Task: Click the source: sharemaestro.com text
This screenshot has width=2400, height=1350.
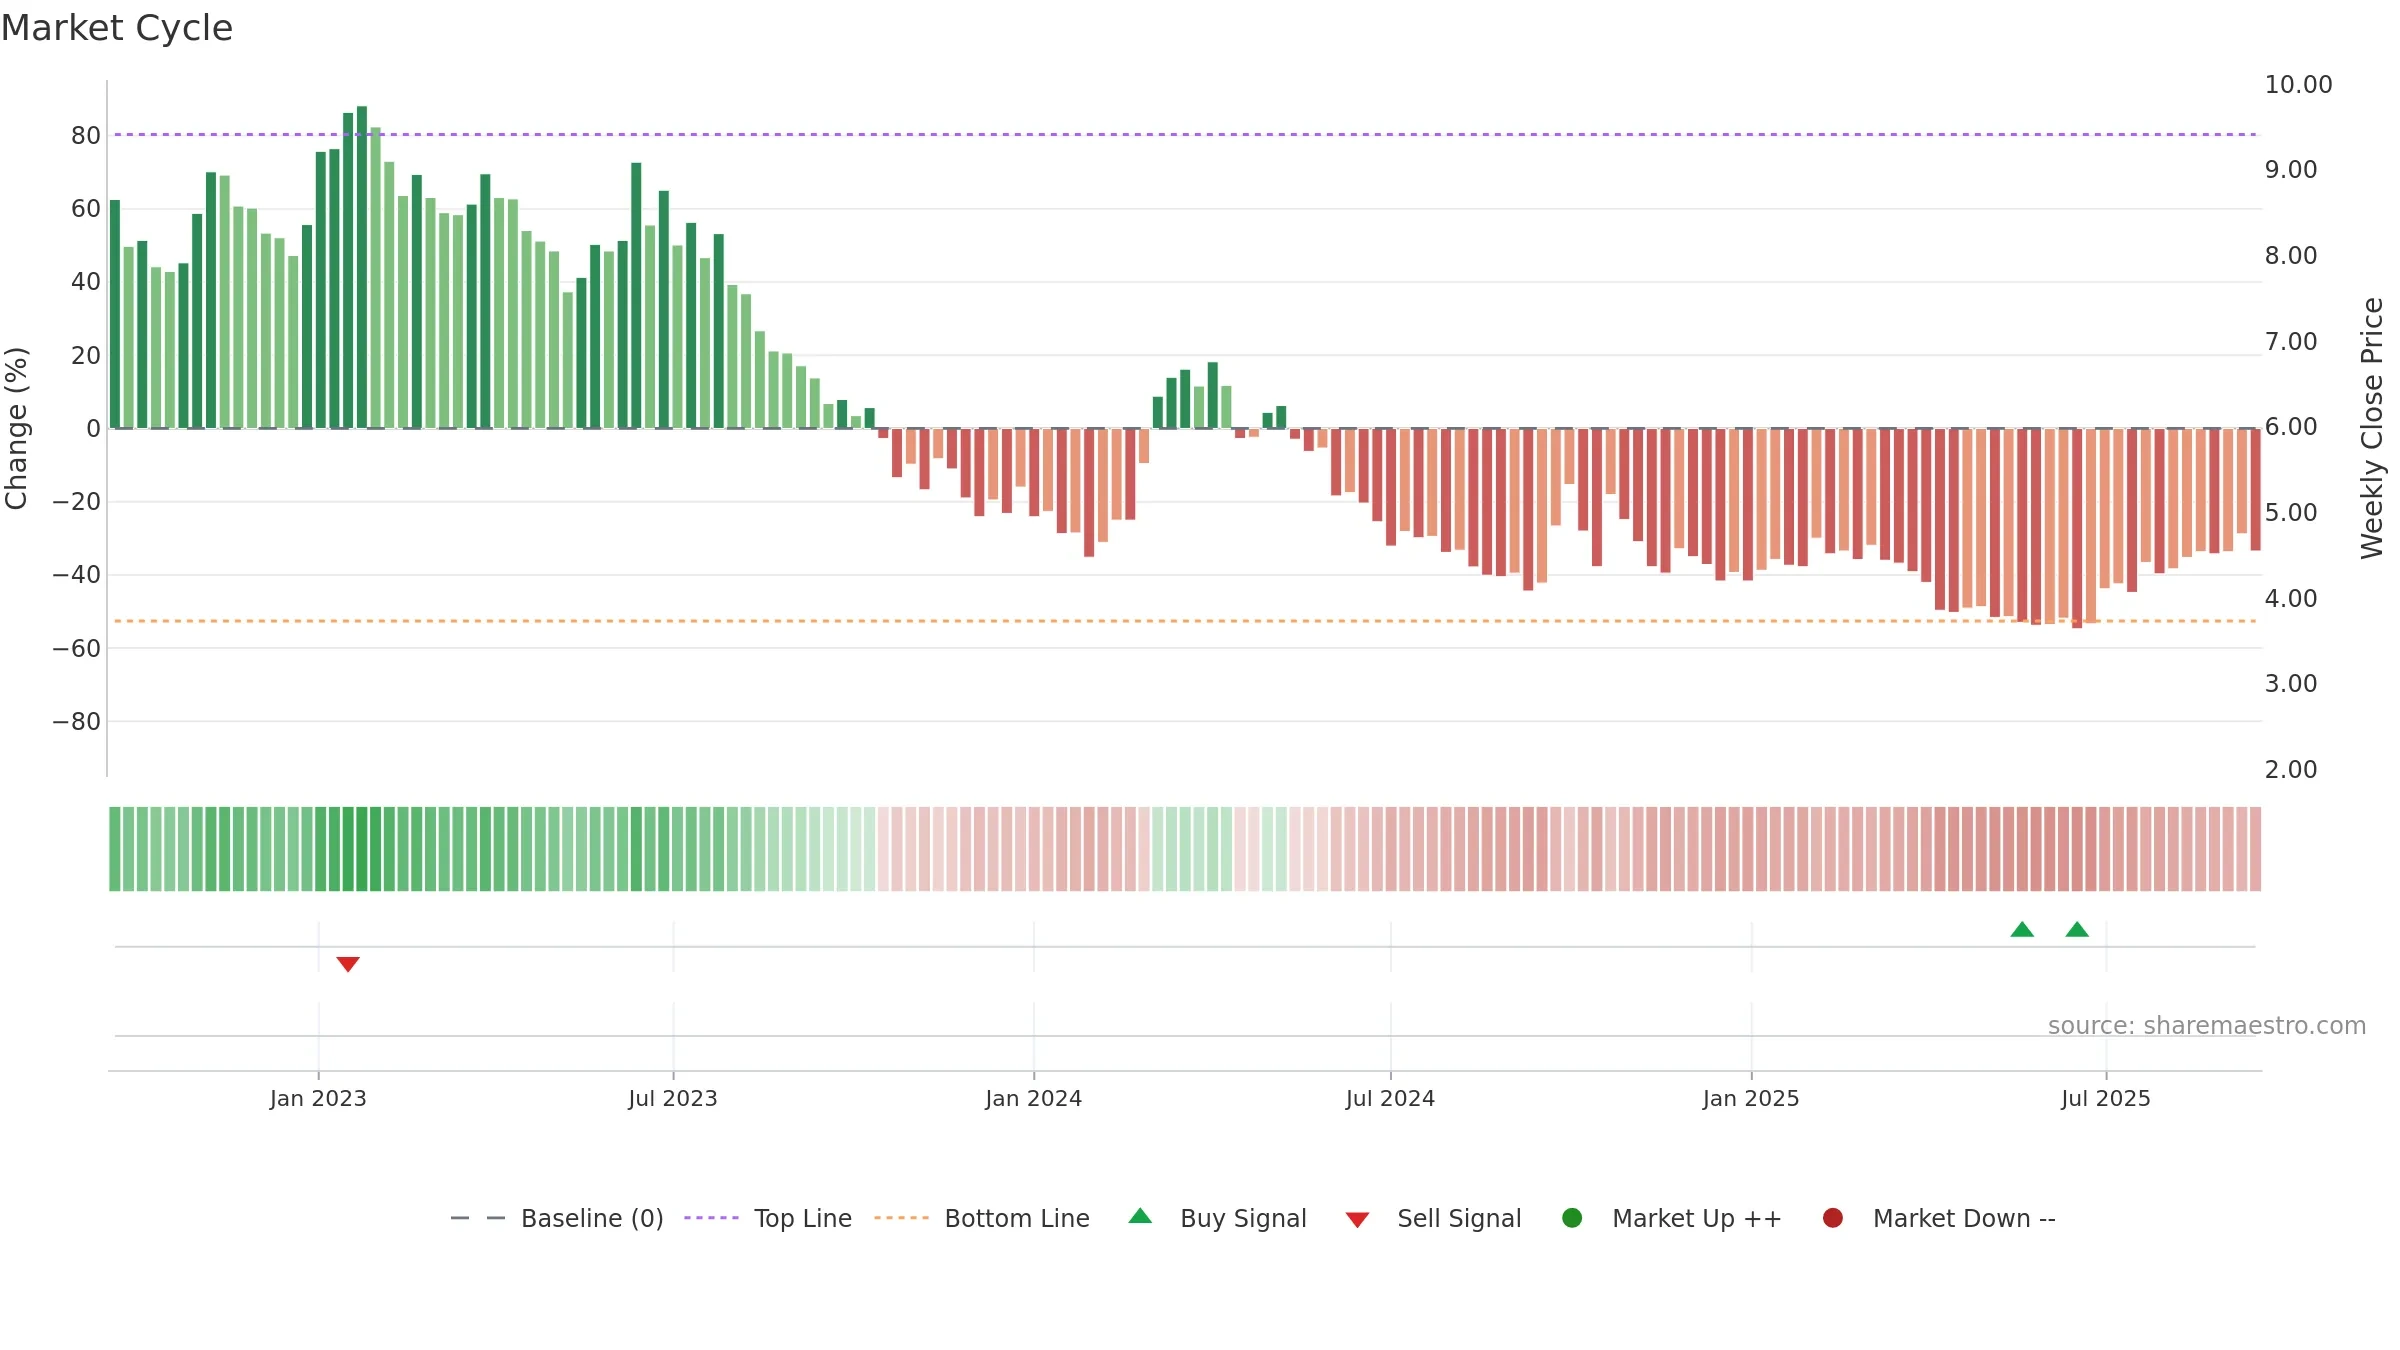Action: [x=2207, y=1025]
